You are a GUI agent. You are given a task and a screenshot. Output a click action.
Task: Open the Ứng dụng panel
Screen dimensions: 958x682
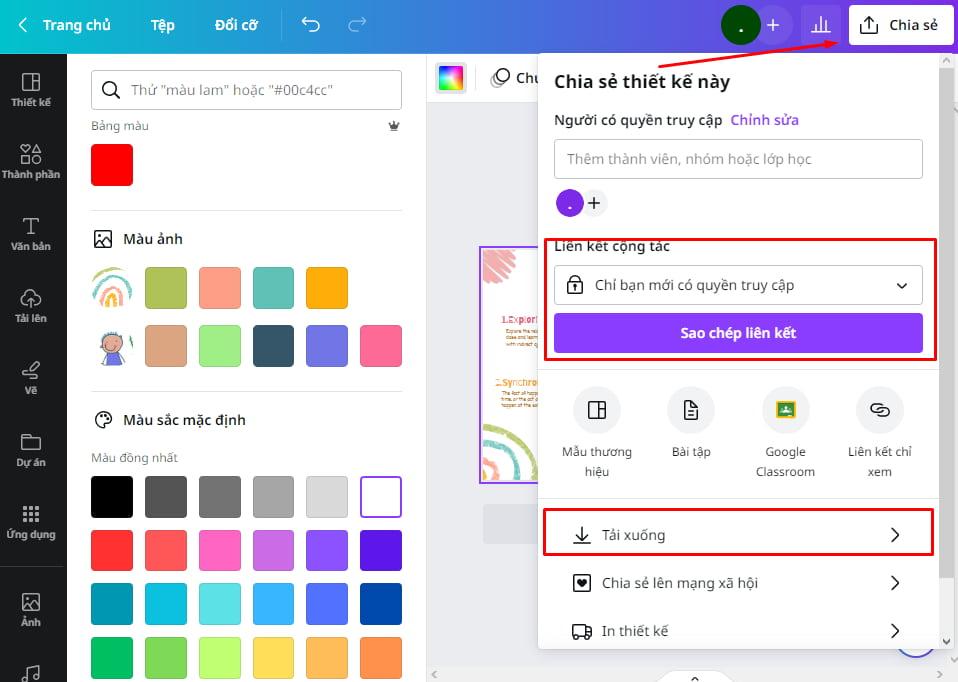pos(33,521)
